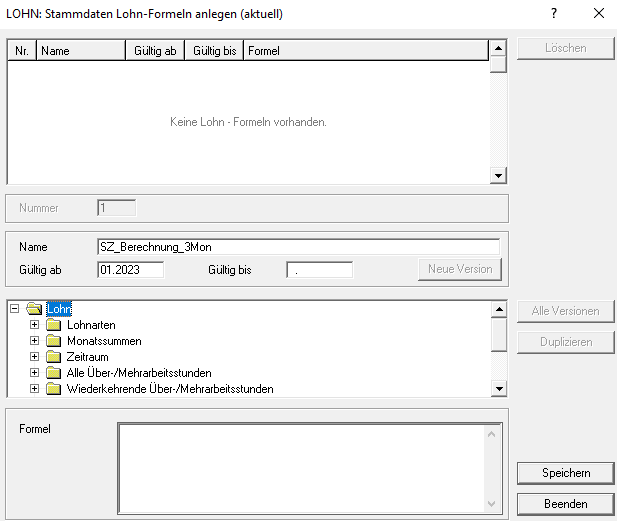Viewport: 617px width, 521px height.
Task: Select Wiederkehrende Über-/Mehrarbeitsstunden tree item
Action: click(x=170, y=389)
